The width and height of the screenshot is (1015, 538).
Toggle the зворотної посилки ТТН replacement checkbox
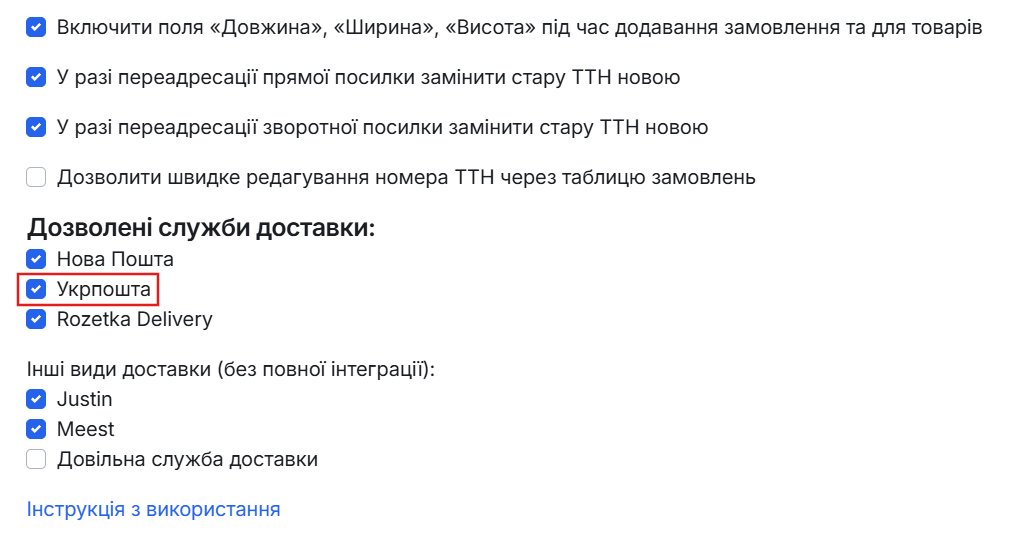tap(36, 127)
